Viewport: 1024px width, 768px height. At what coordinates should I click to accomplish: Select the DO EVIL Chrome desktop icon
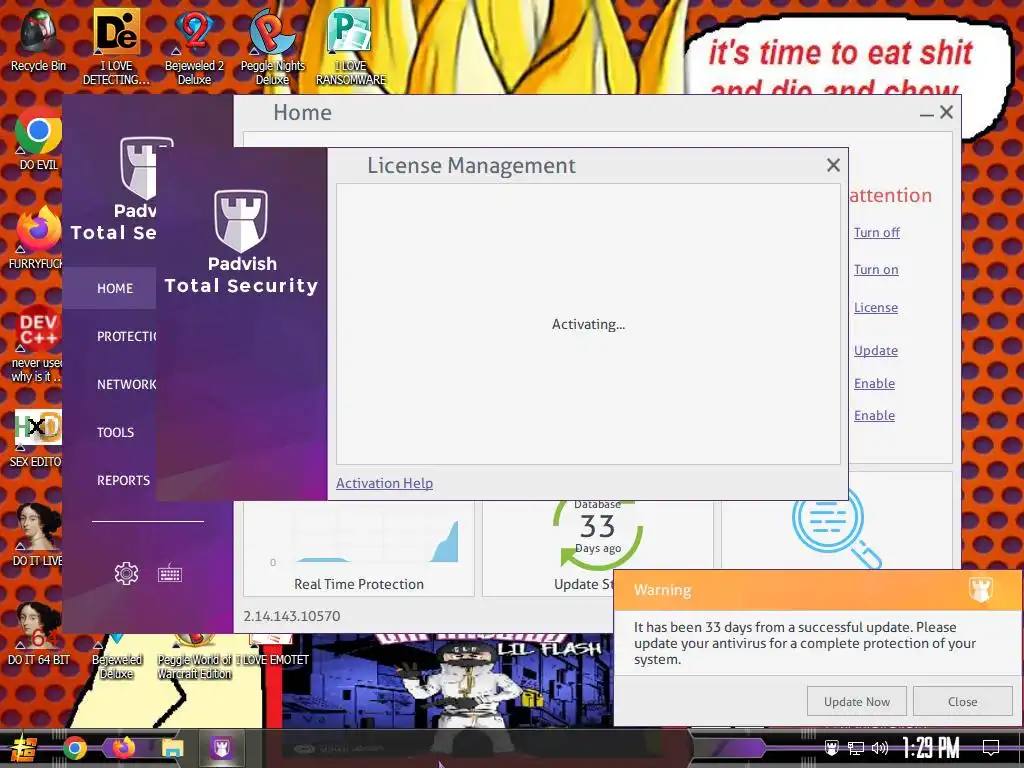[38, 138]
